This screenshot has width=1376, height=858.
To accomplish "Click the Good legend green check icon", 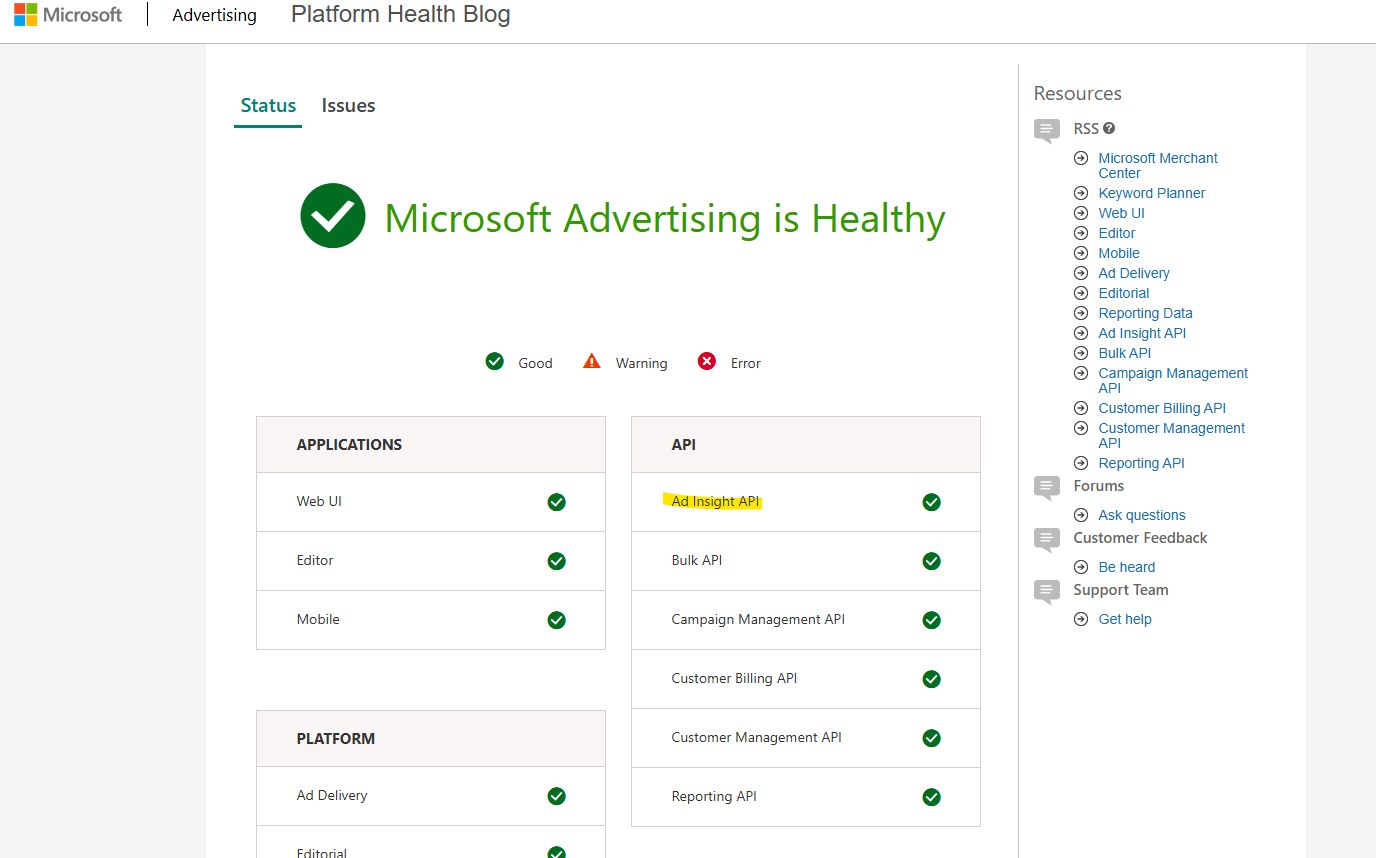I will tap(494, 361).
